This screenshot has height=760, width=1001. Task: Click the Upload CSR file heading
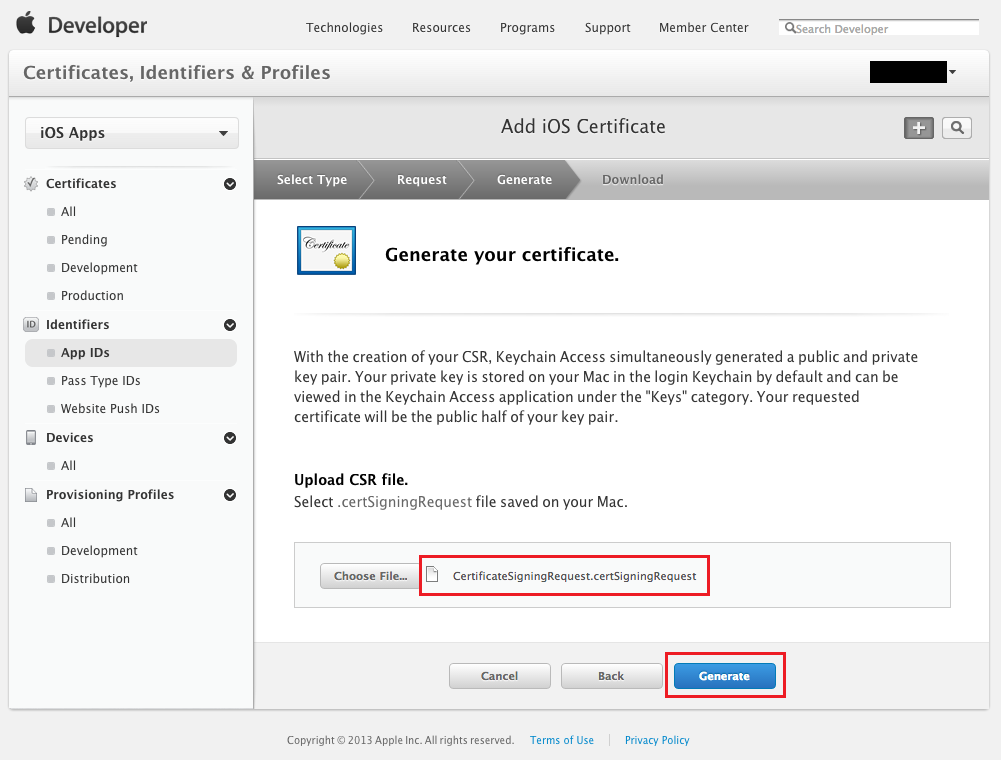350,480
